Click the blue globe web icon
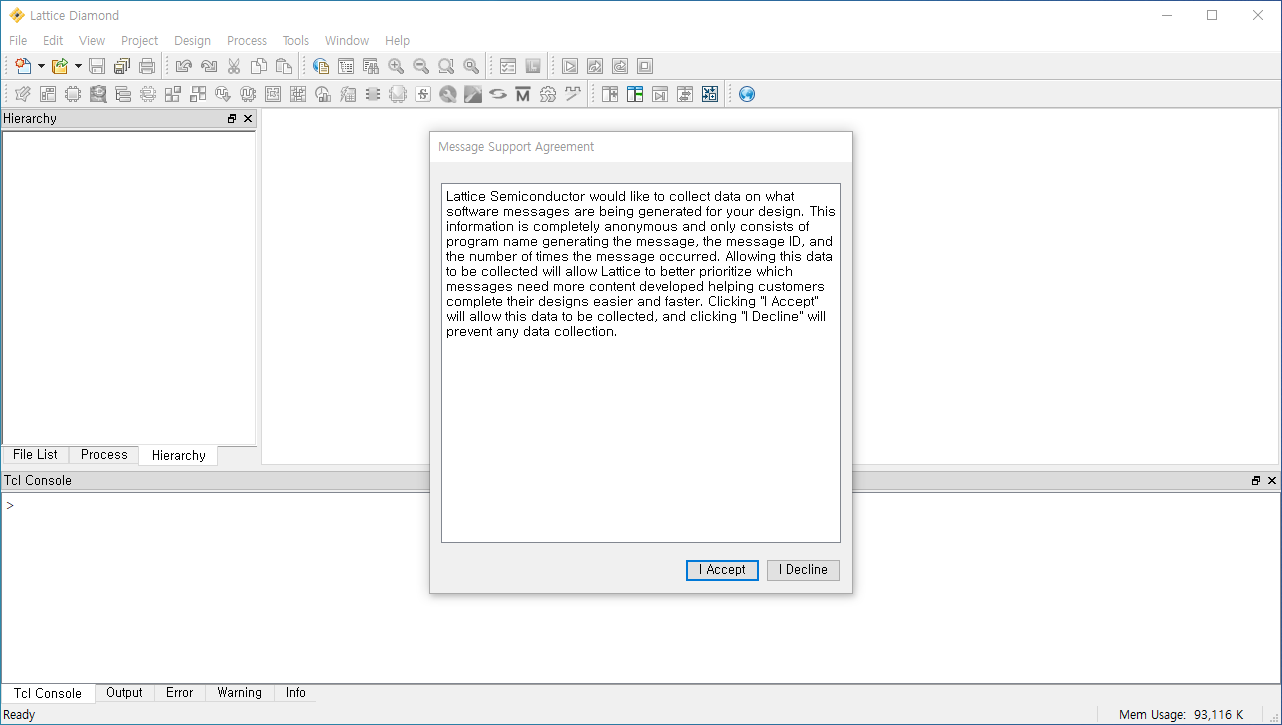The width and height of the screenshot is (1282, 725). (x=747, y=94)
